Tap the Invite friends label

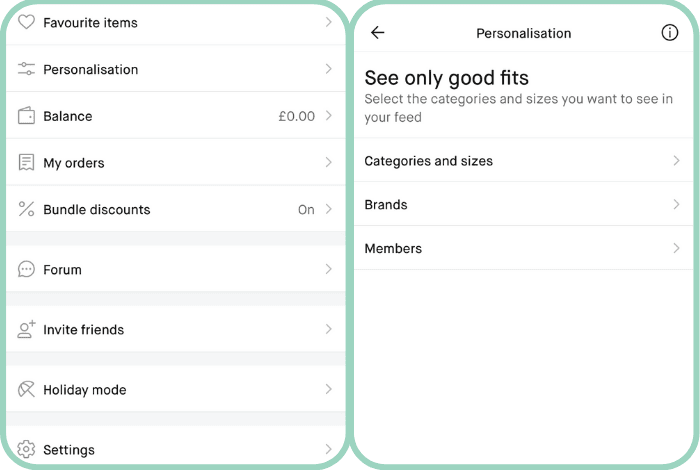click(x=83, y=330)
